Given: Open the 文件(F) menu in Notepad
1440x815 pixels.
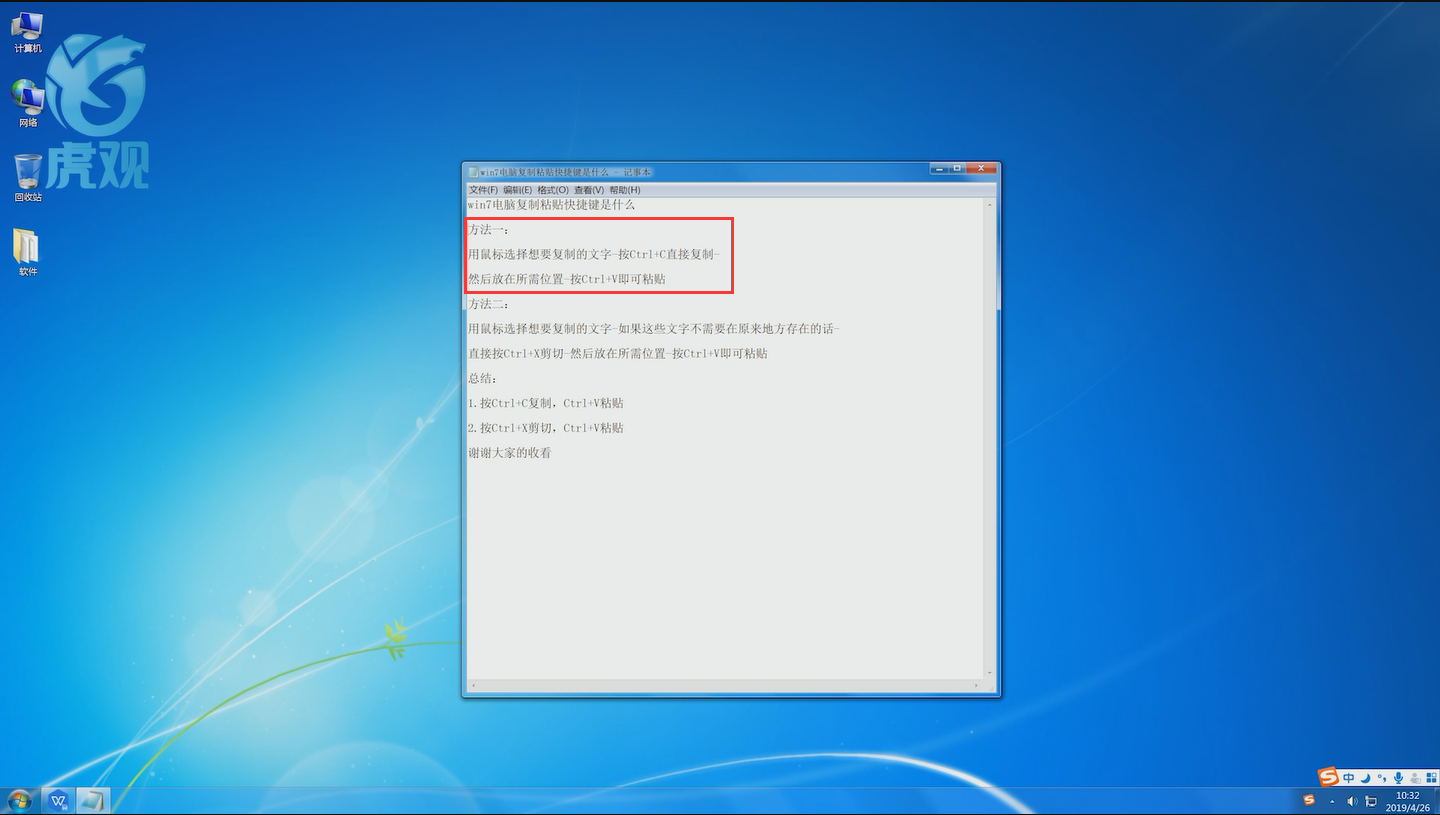Looking at the screenshot, I should click(483, 190).
